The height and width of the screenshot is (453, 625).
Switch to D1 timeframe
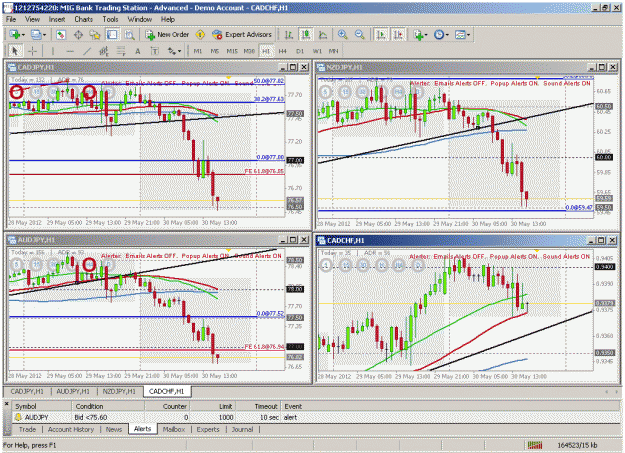[300, 51]
